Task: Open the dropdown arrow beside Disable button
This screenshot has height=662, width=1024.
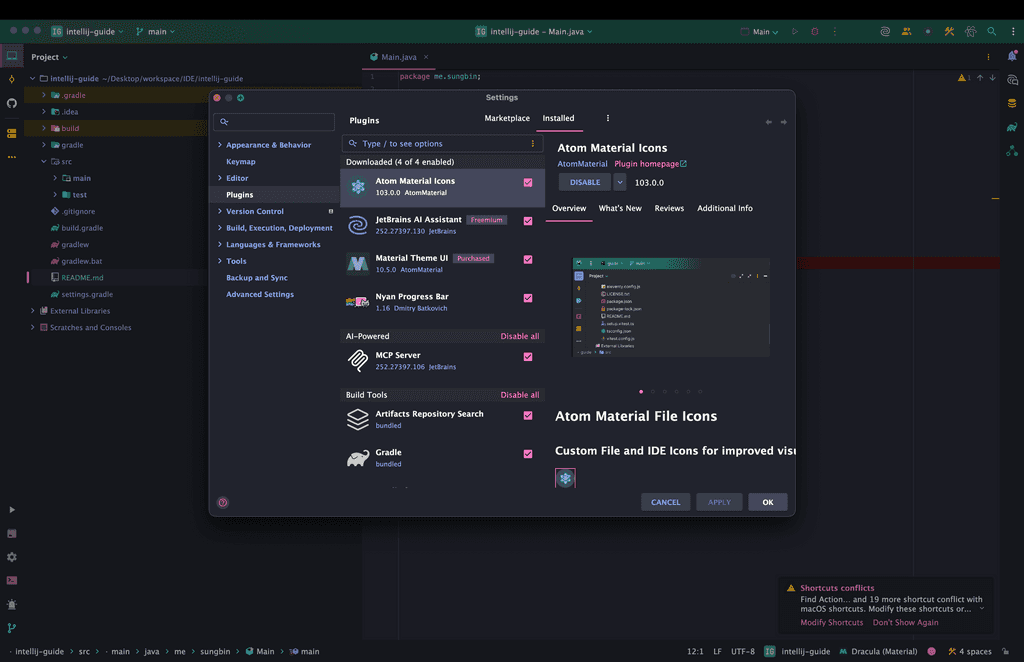Action: (620, 182)
